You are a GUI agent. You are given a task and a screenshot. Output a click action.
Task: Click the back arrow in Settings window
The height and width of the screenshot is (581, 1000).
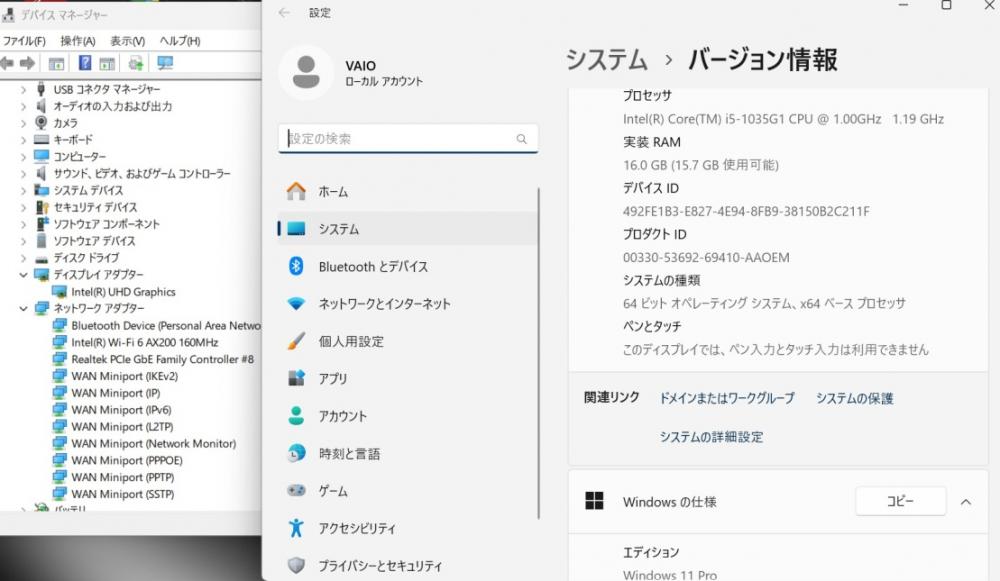(x=284, y=13)
